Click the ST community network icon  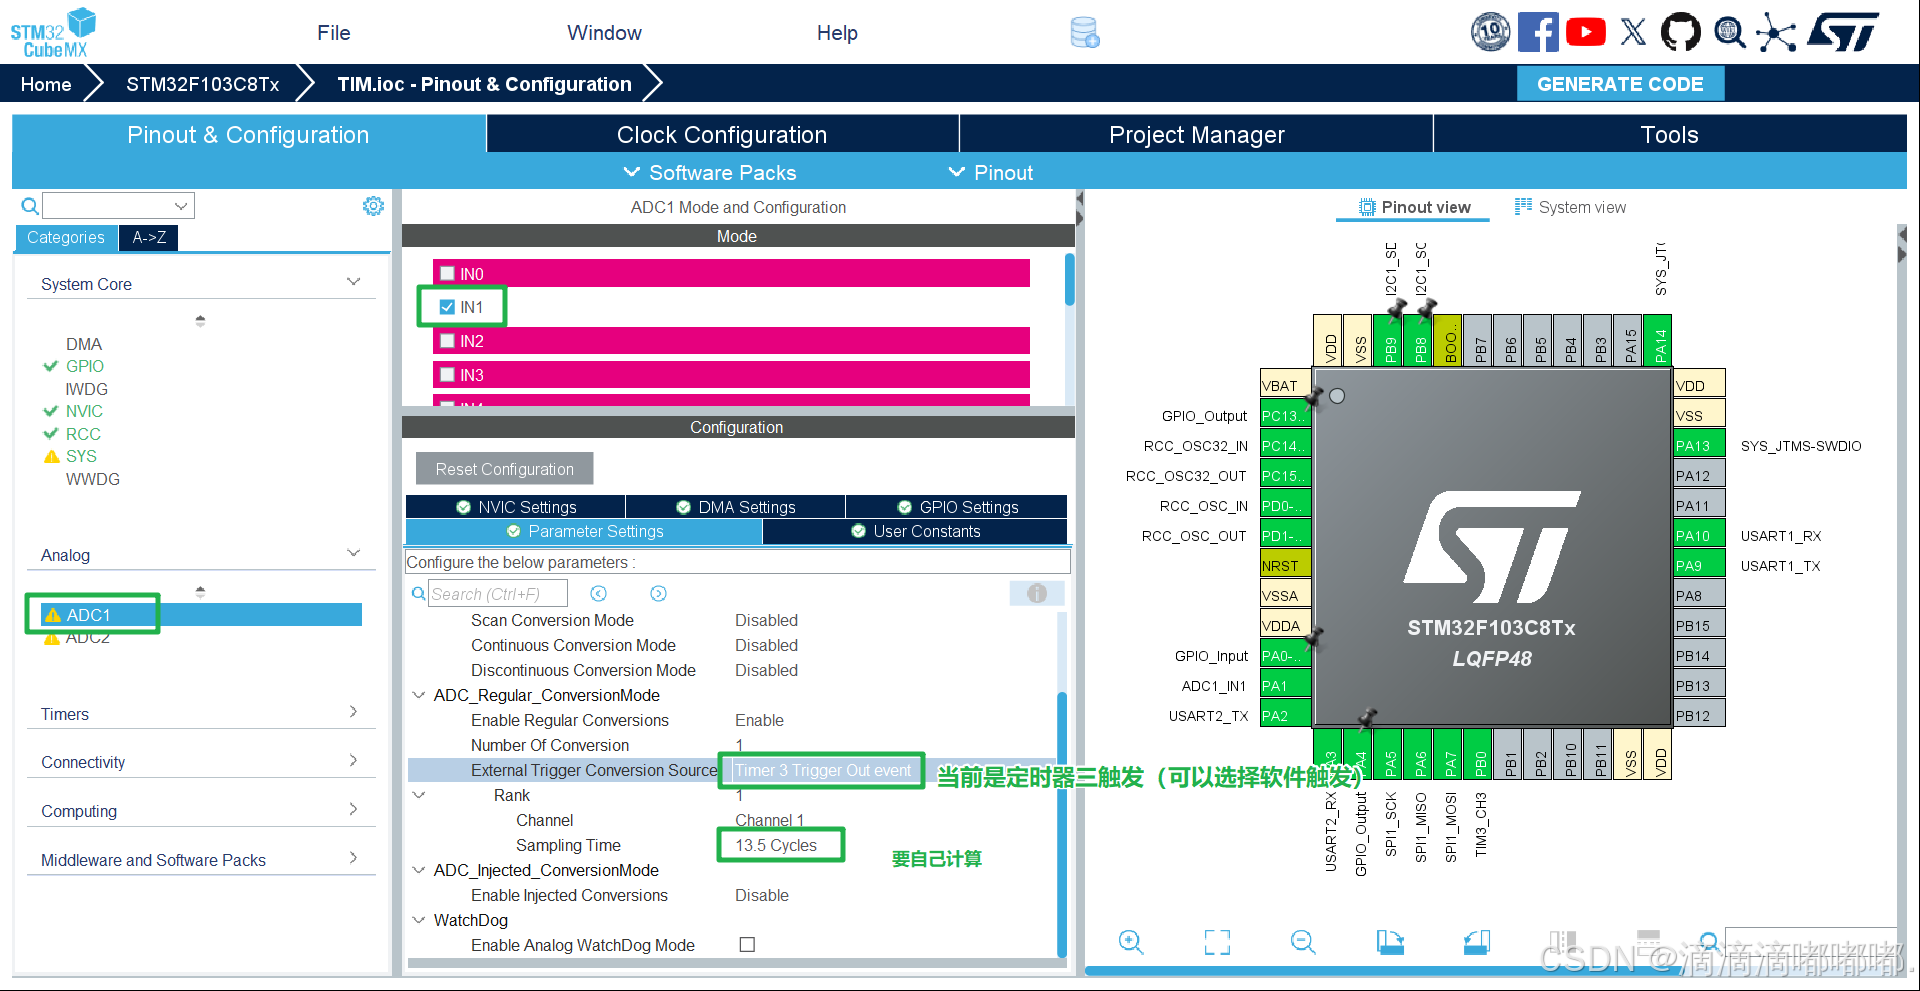tap(1776, 32)
